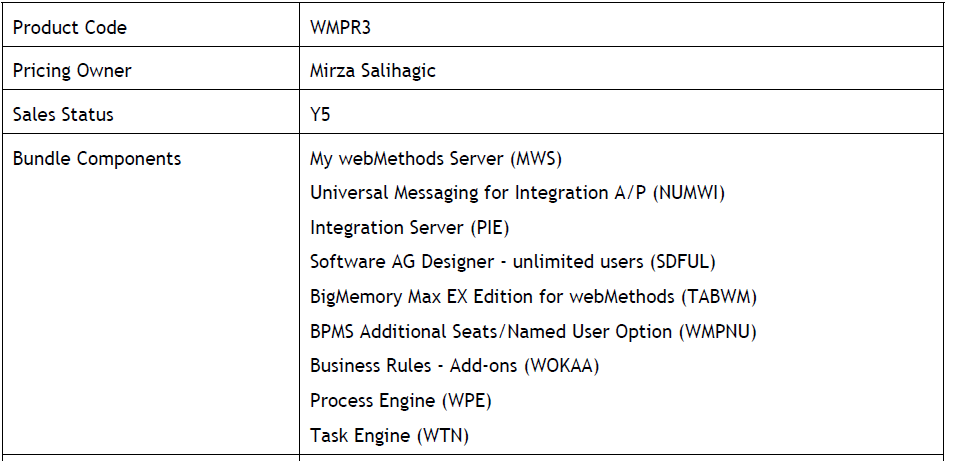Select Software AG Designer unlimited users line
The image size is (970, 461).
513,262
